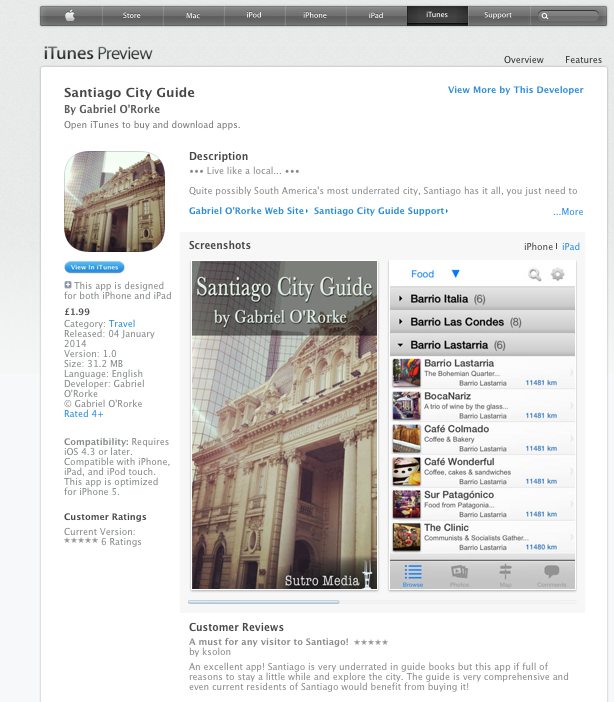Go to the Features section link
Screen dimensions: 614x702
point(583,60)
